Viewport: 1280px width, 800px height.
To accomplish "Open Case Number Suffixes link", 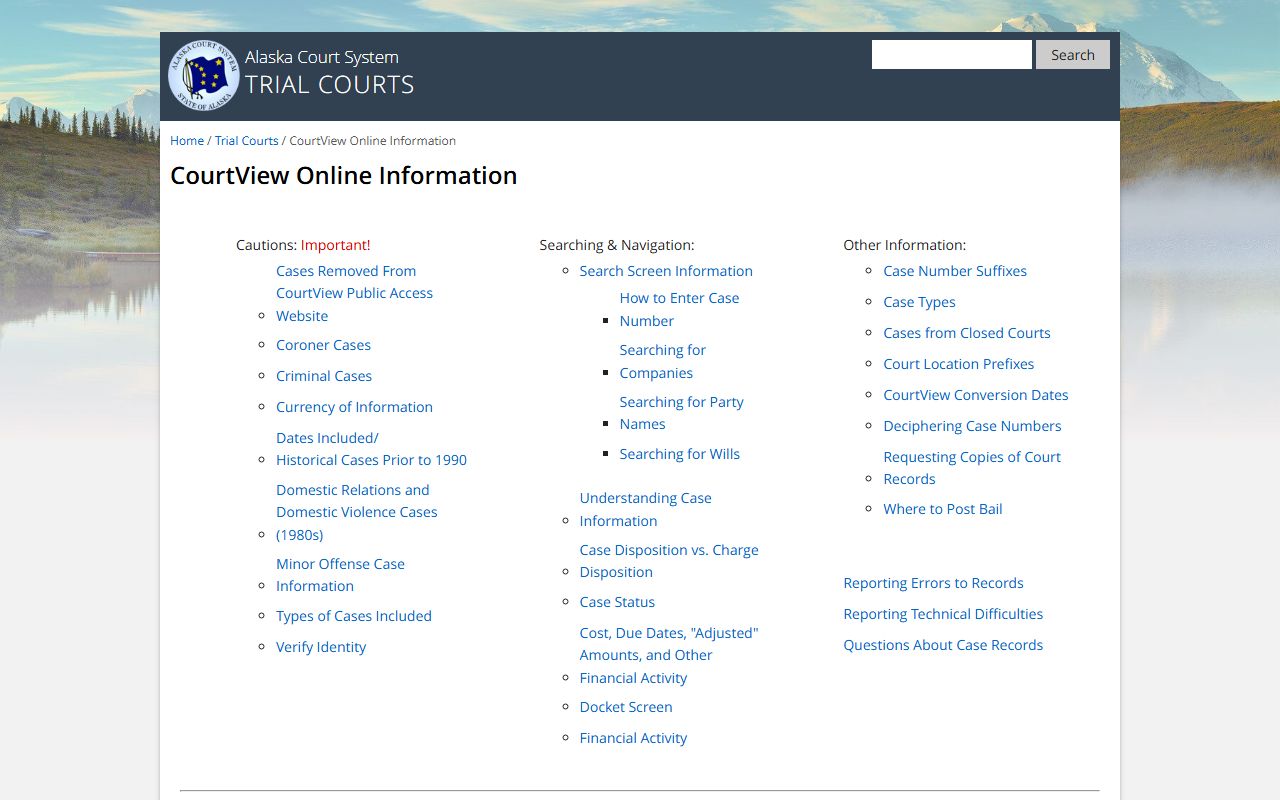I will click(x=955, y=271).
